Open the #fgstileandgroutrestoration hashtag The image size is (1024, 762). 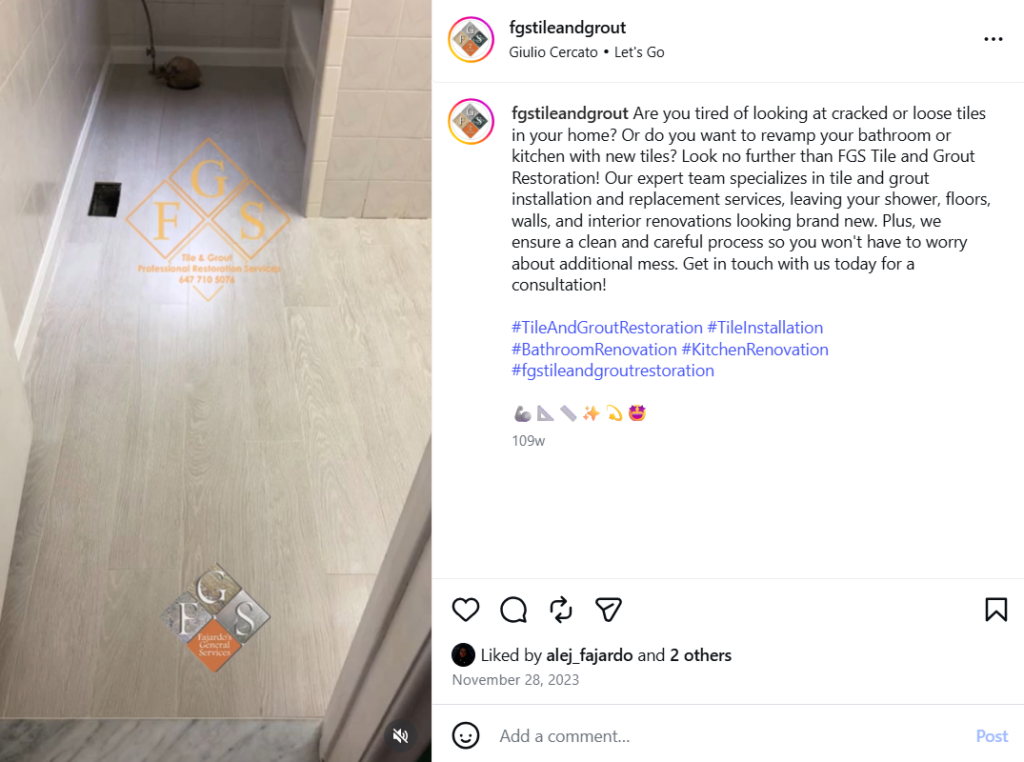coord(613,371)
